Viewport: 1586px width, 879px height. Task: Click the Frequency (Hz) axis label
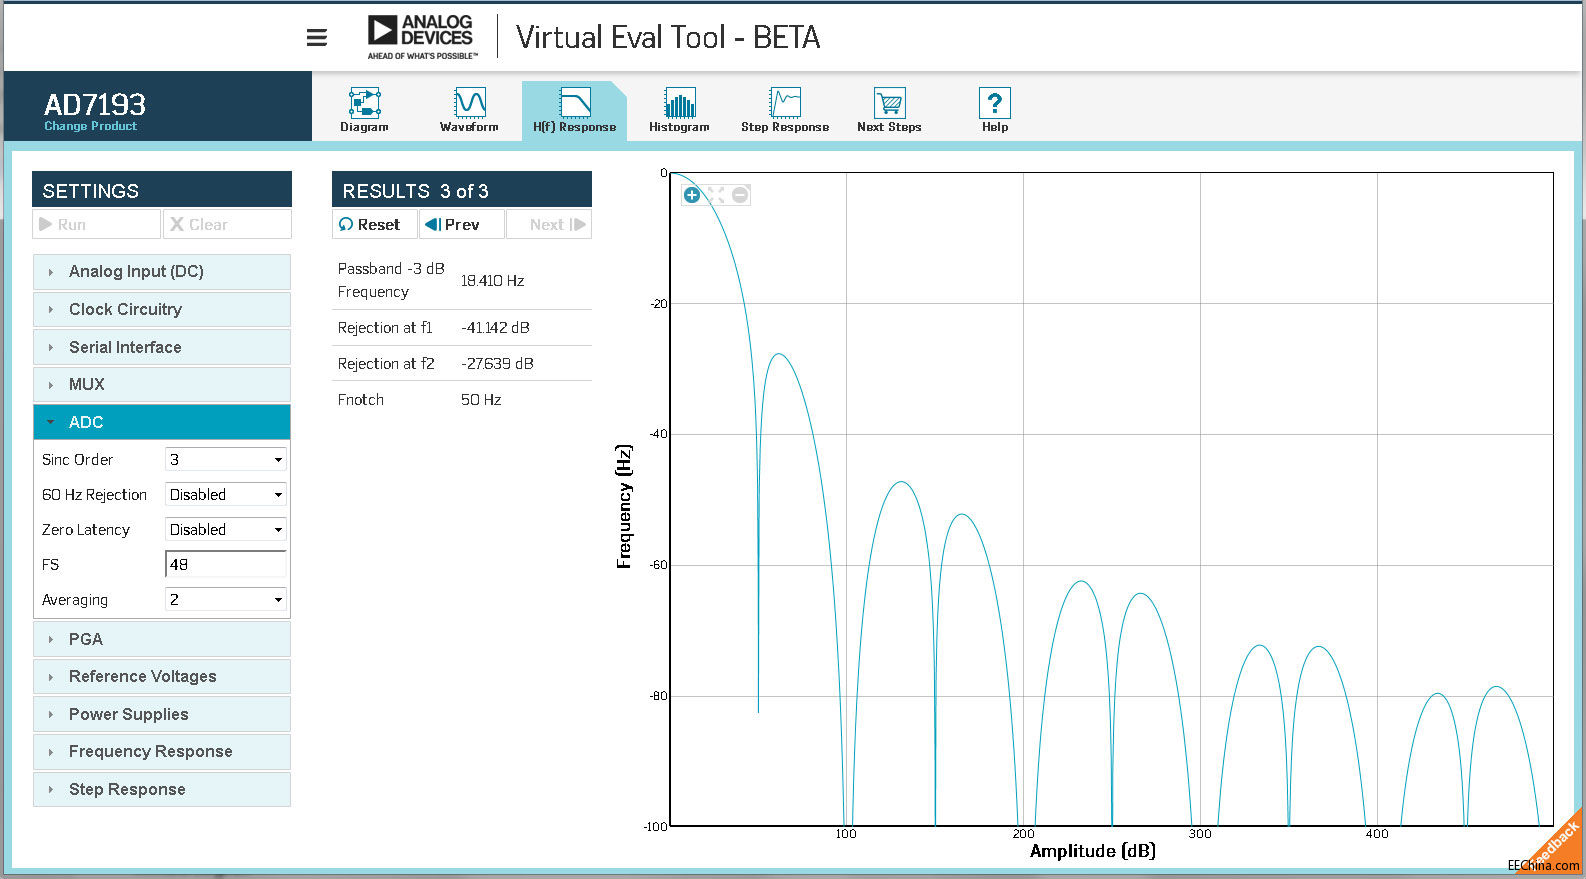click(624, 507)
